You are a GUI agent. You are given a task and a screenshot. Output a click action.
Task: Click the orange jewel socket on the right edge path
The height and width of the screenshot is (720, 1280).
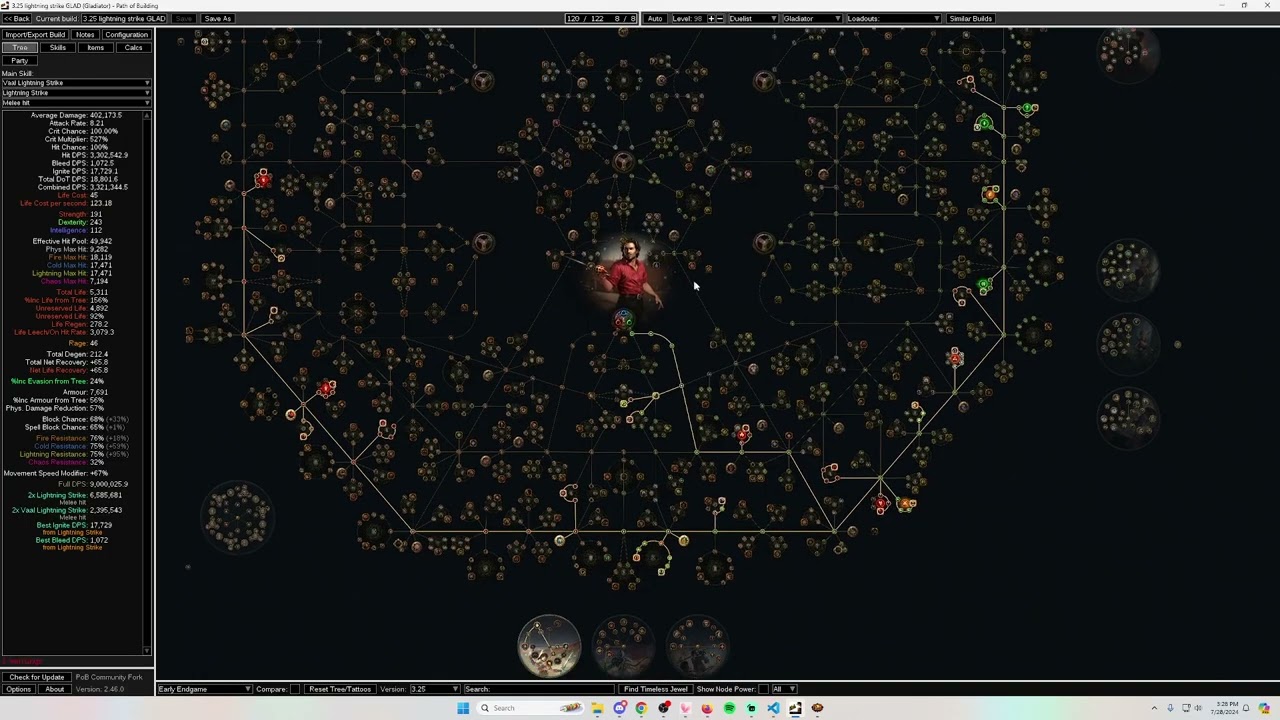pos(990,194)
